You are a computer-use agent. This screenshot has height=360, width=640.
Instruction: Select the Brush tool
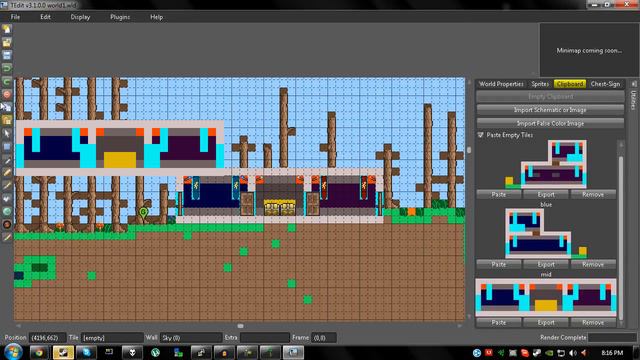[x=7, y=185]
